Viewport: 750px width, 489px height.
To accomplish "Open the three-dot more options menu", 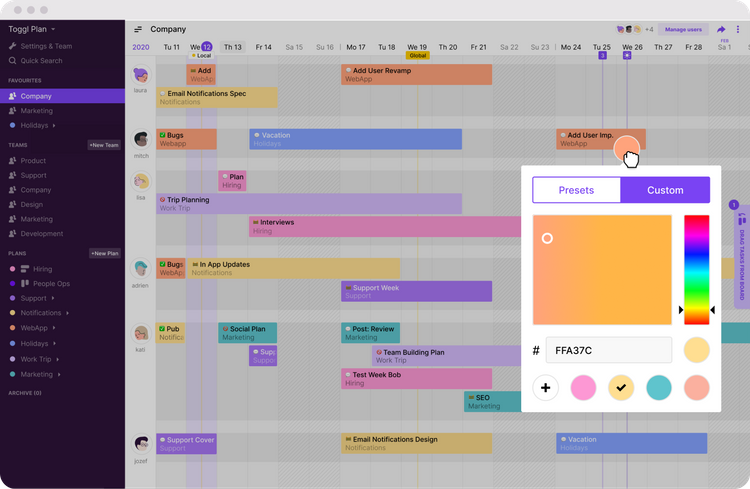I will tap(738, 30).
